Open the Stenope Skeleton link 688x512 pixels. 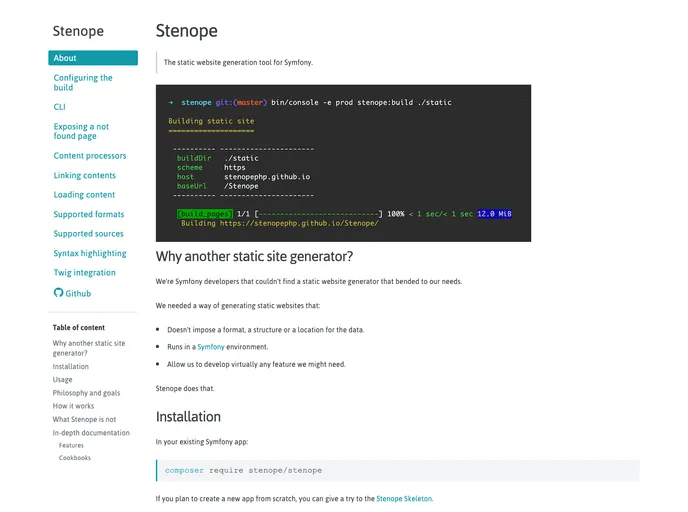pos(404,498)
